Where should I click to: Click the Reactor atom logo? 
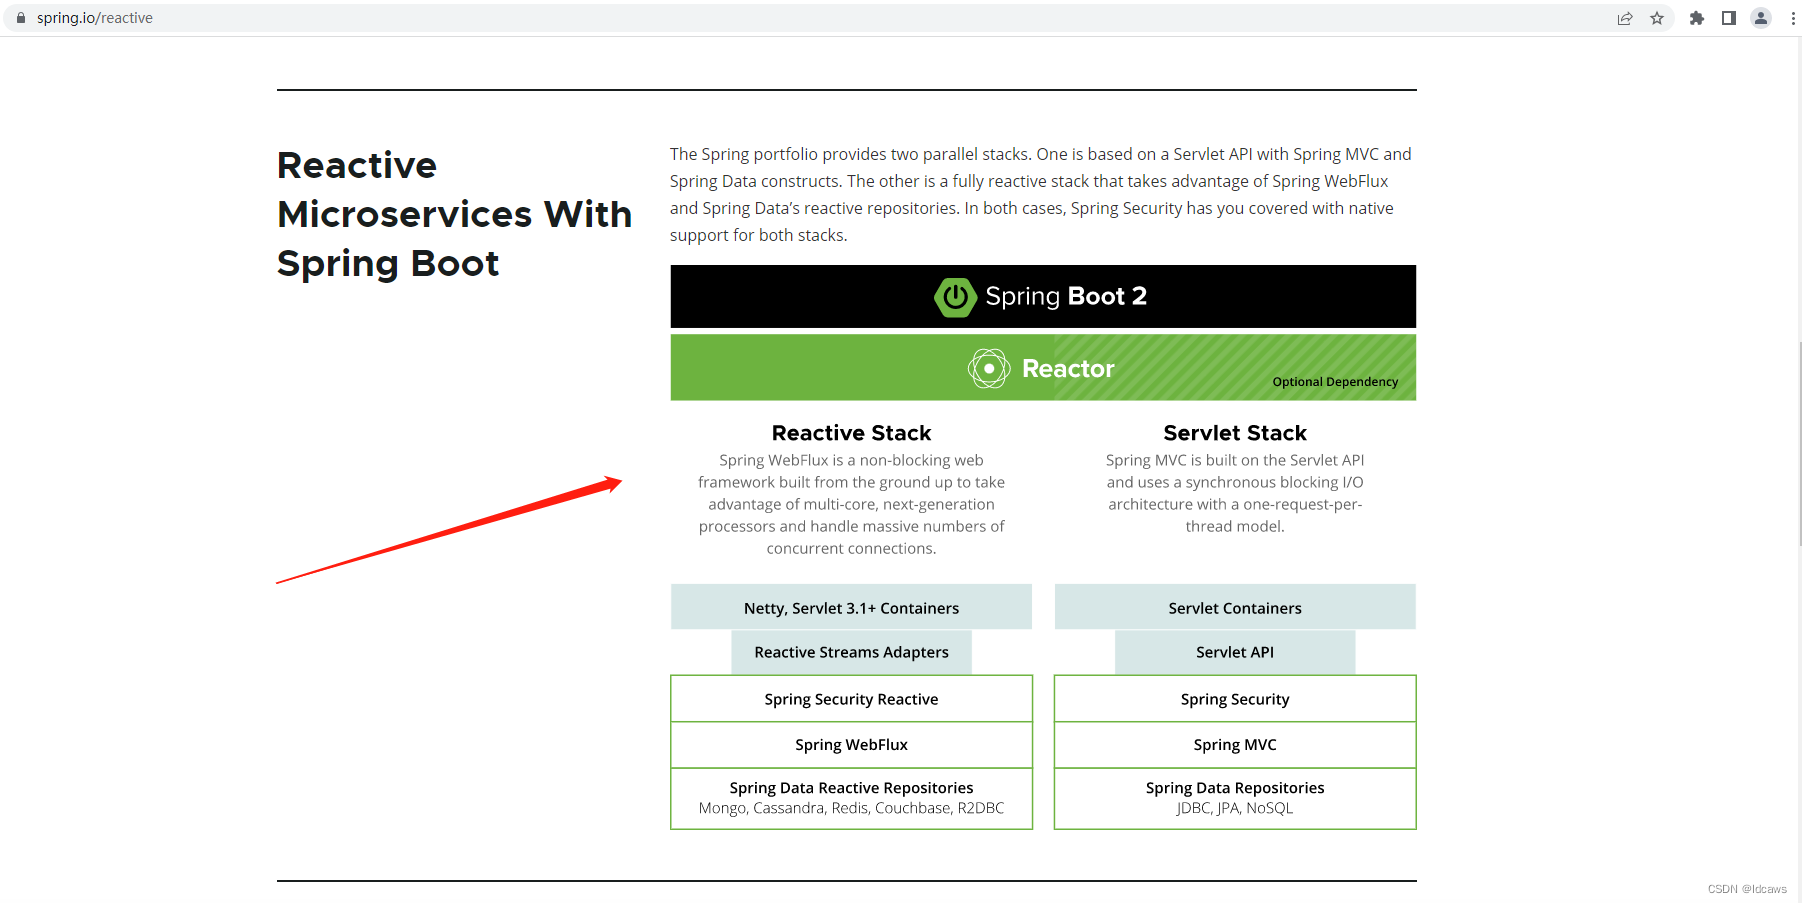click(x=989, y=369)
